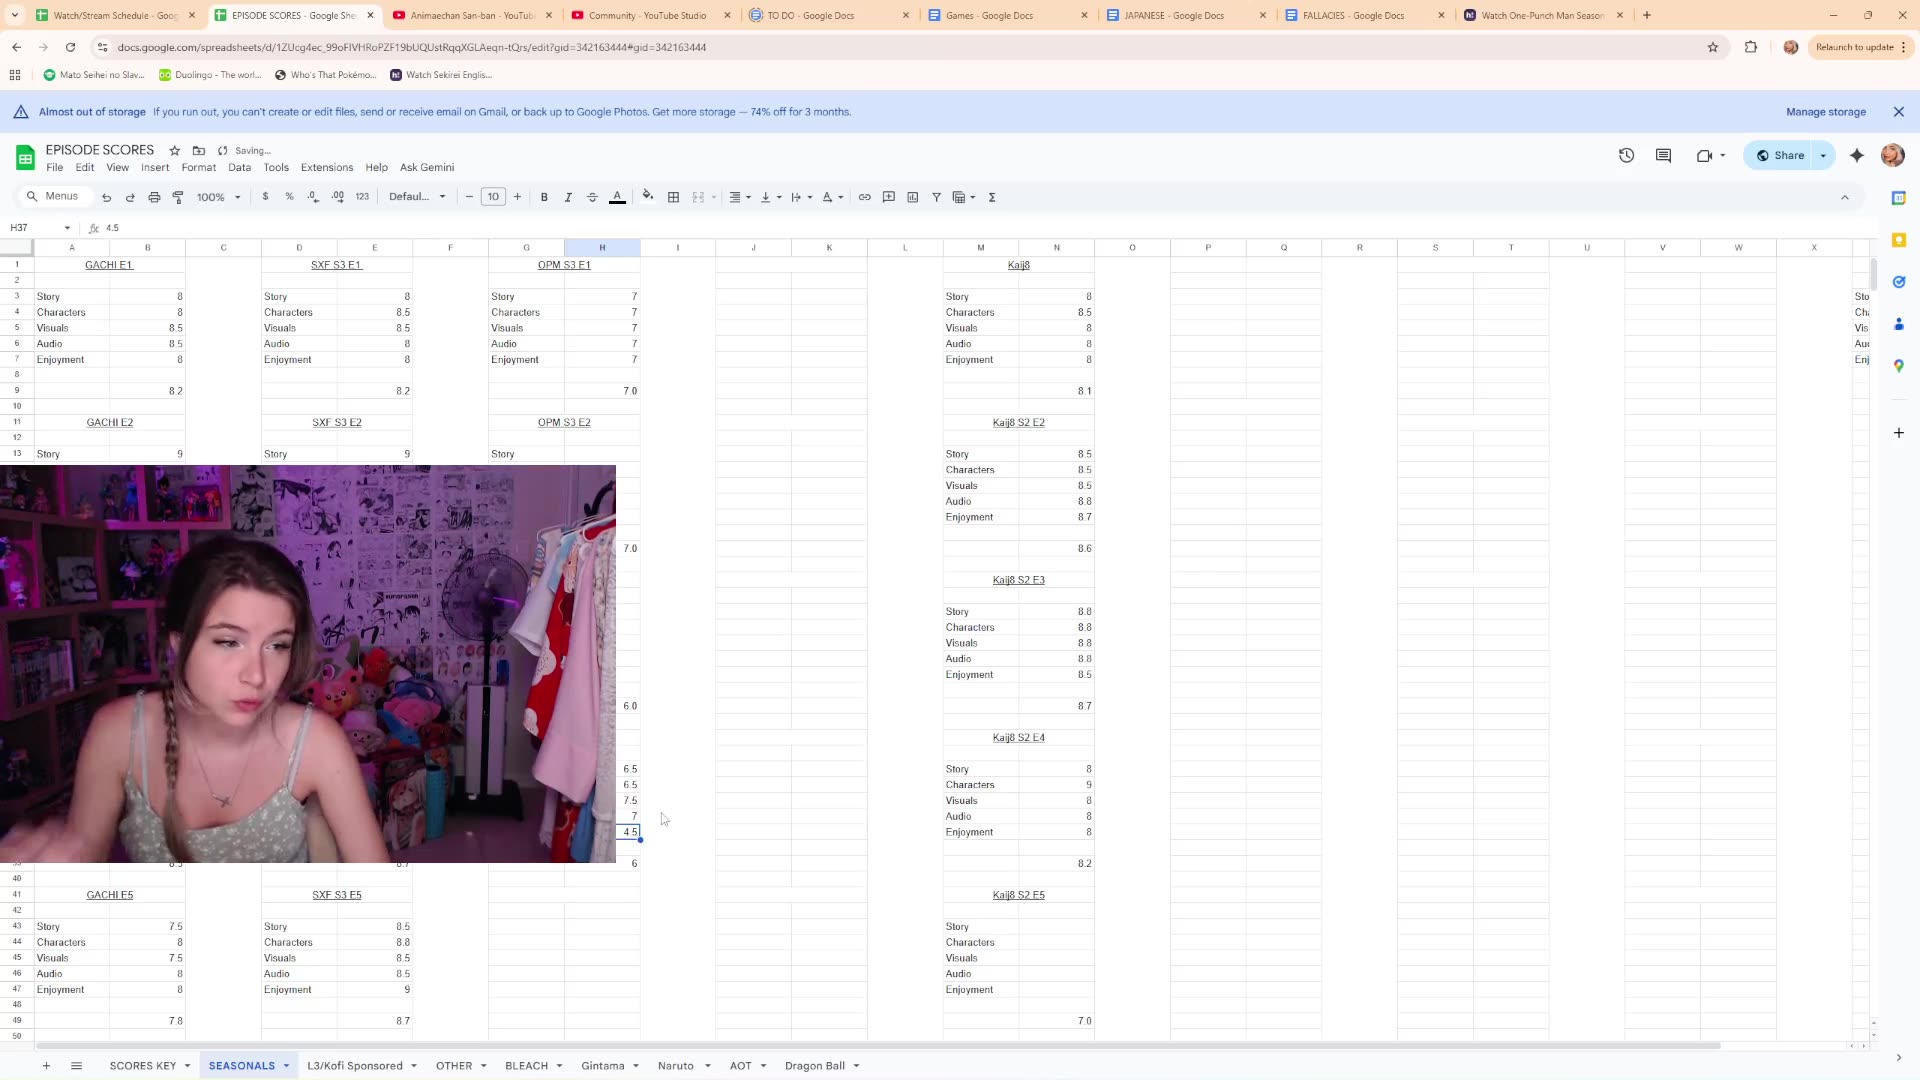The width and height of the screenshot is (1920, 1080).
Task: Open the zoom 100% dropdown
Action: (x=218, y=197)
